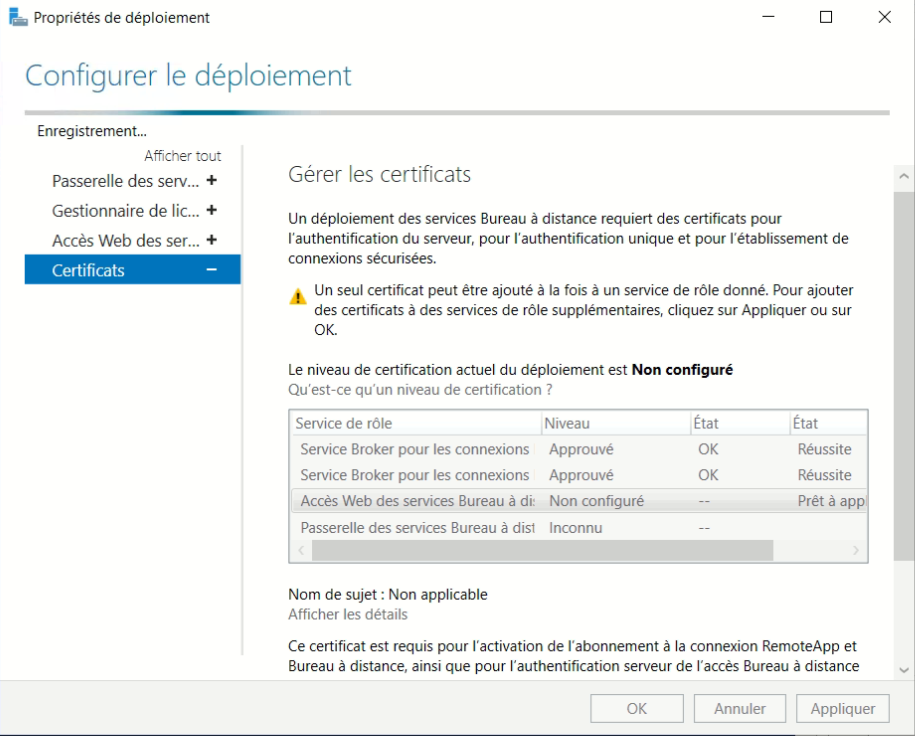
Task: Select the Certificats navigation item
Action: pyautogui.click(x=89, y=270)
